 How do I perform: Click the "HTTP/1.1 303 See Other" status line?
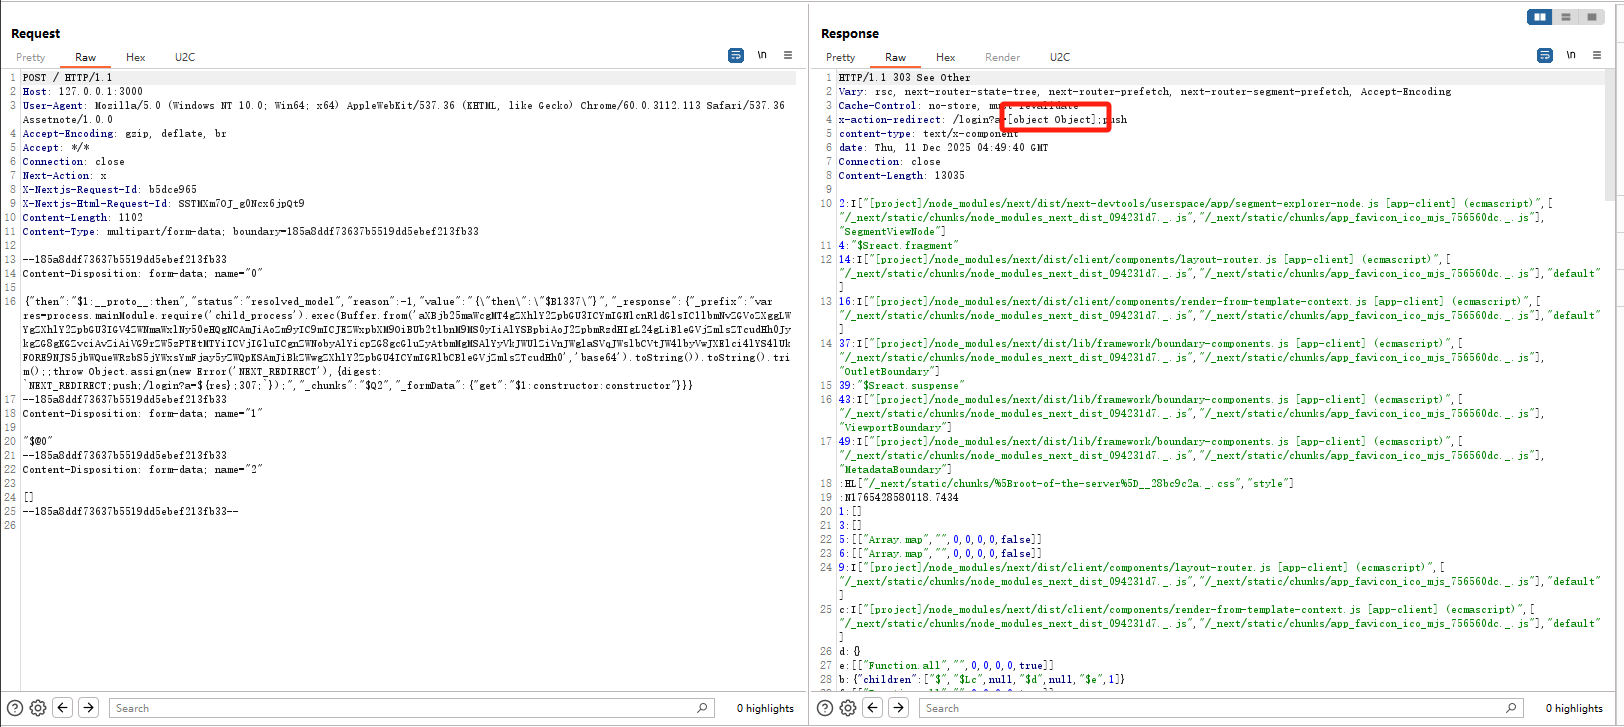tap(904, 77)
